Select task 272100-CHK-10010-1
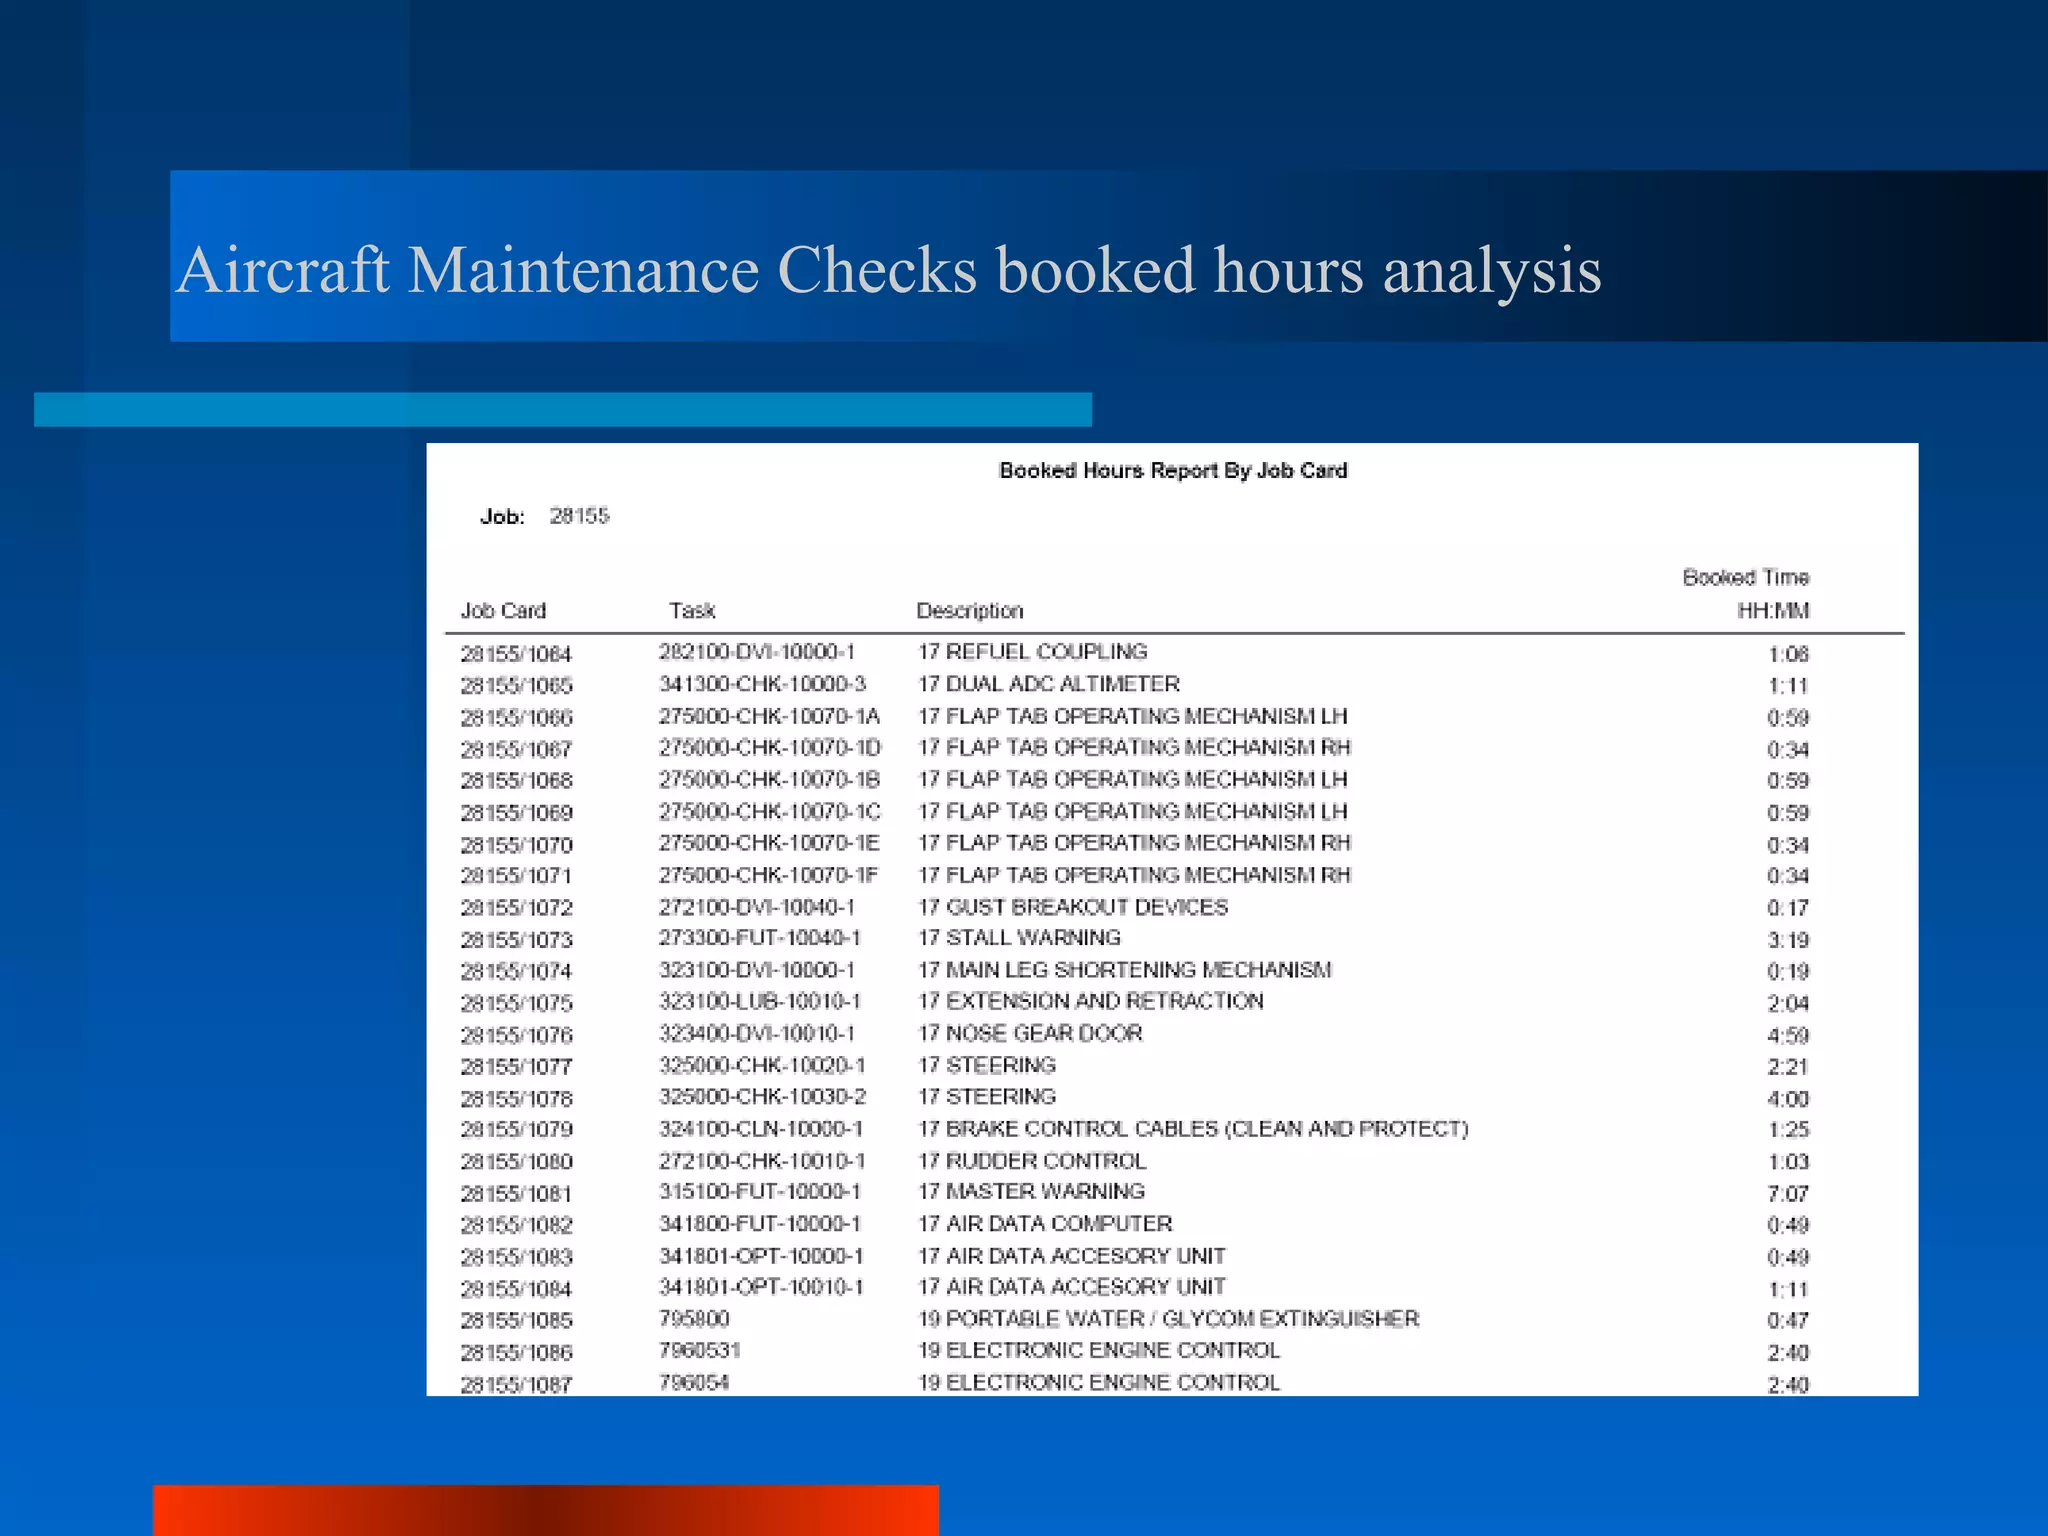This screenshot has width=2048, height=1536. [x=762, y=1161]
